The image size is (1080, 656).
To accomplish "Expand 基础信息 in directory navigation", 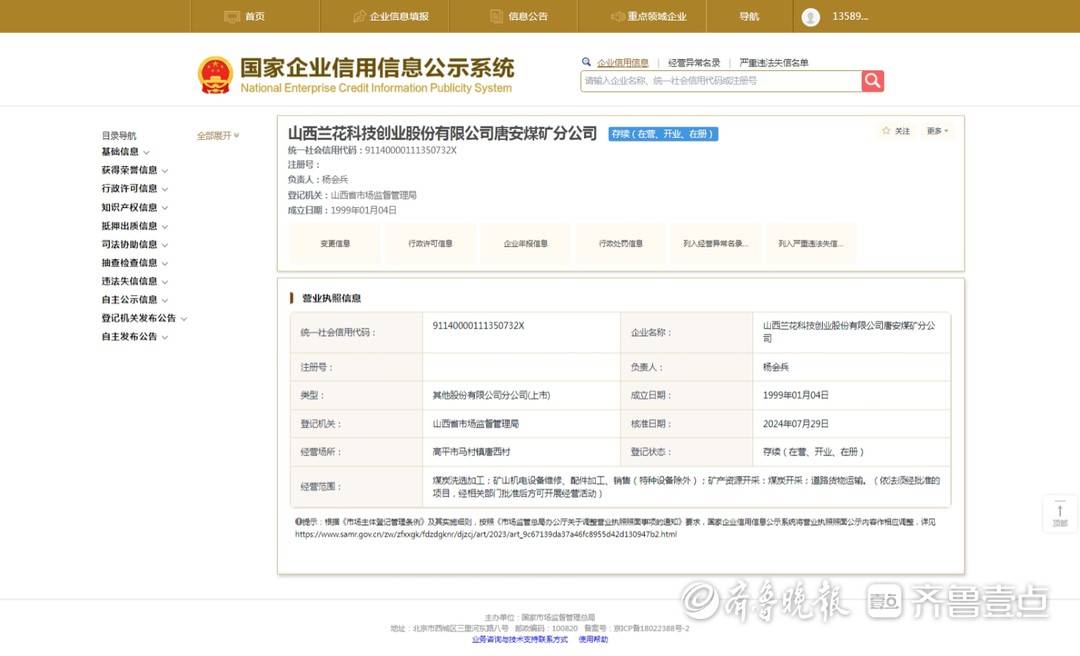I will click(125, 152).
